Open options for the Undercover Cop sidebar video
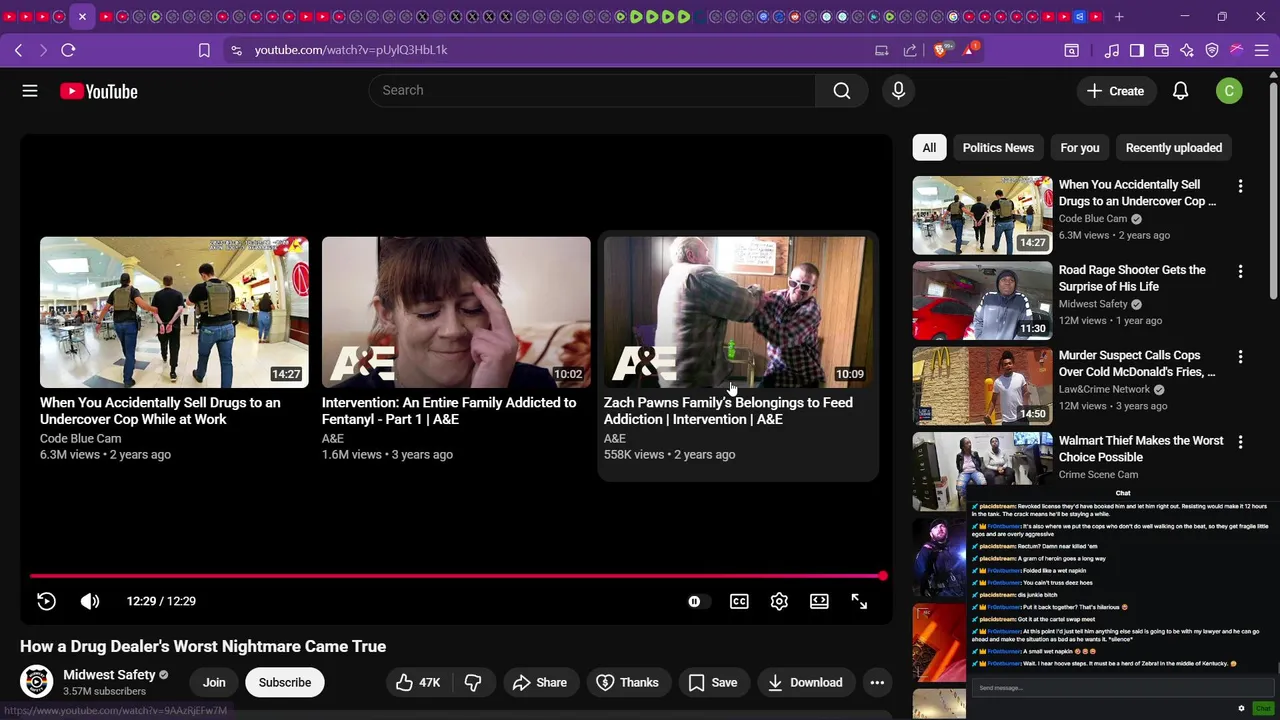The width and height of the screenshot is (1280, 720). (1240, 186)
